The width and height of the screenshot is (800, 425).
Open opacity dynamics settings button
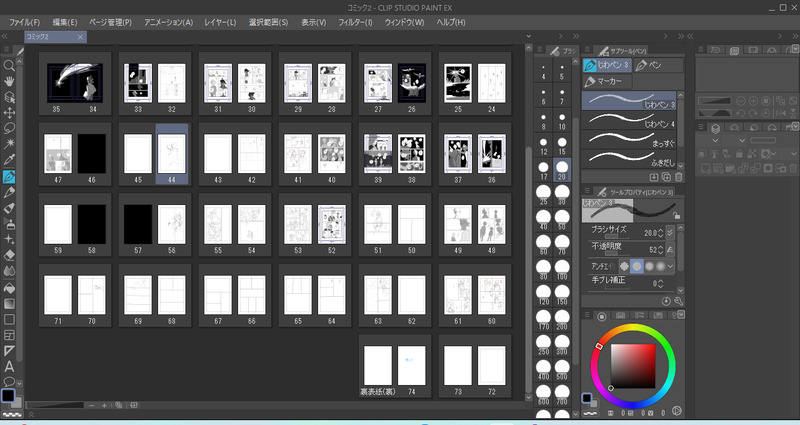point(670,249)
